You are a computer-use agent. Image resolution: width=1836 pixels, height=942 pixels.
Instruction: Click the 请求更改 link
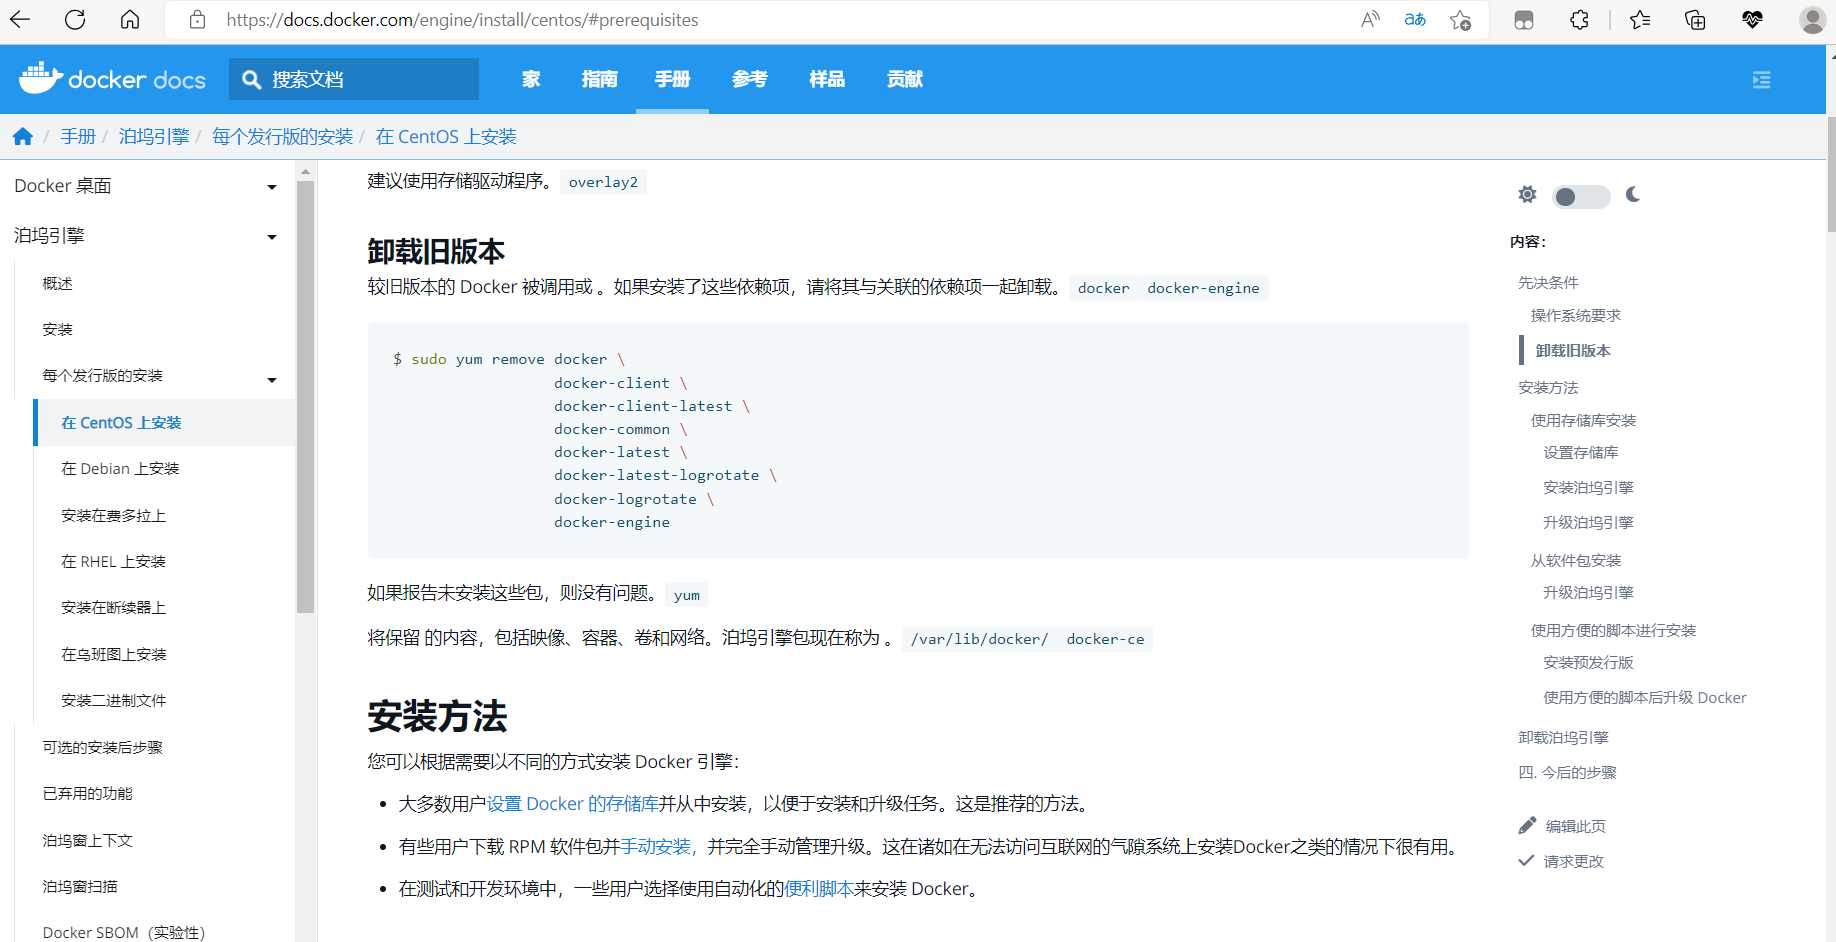1574,861
